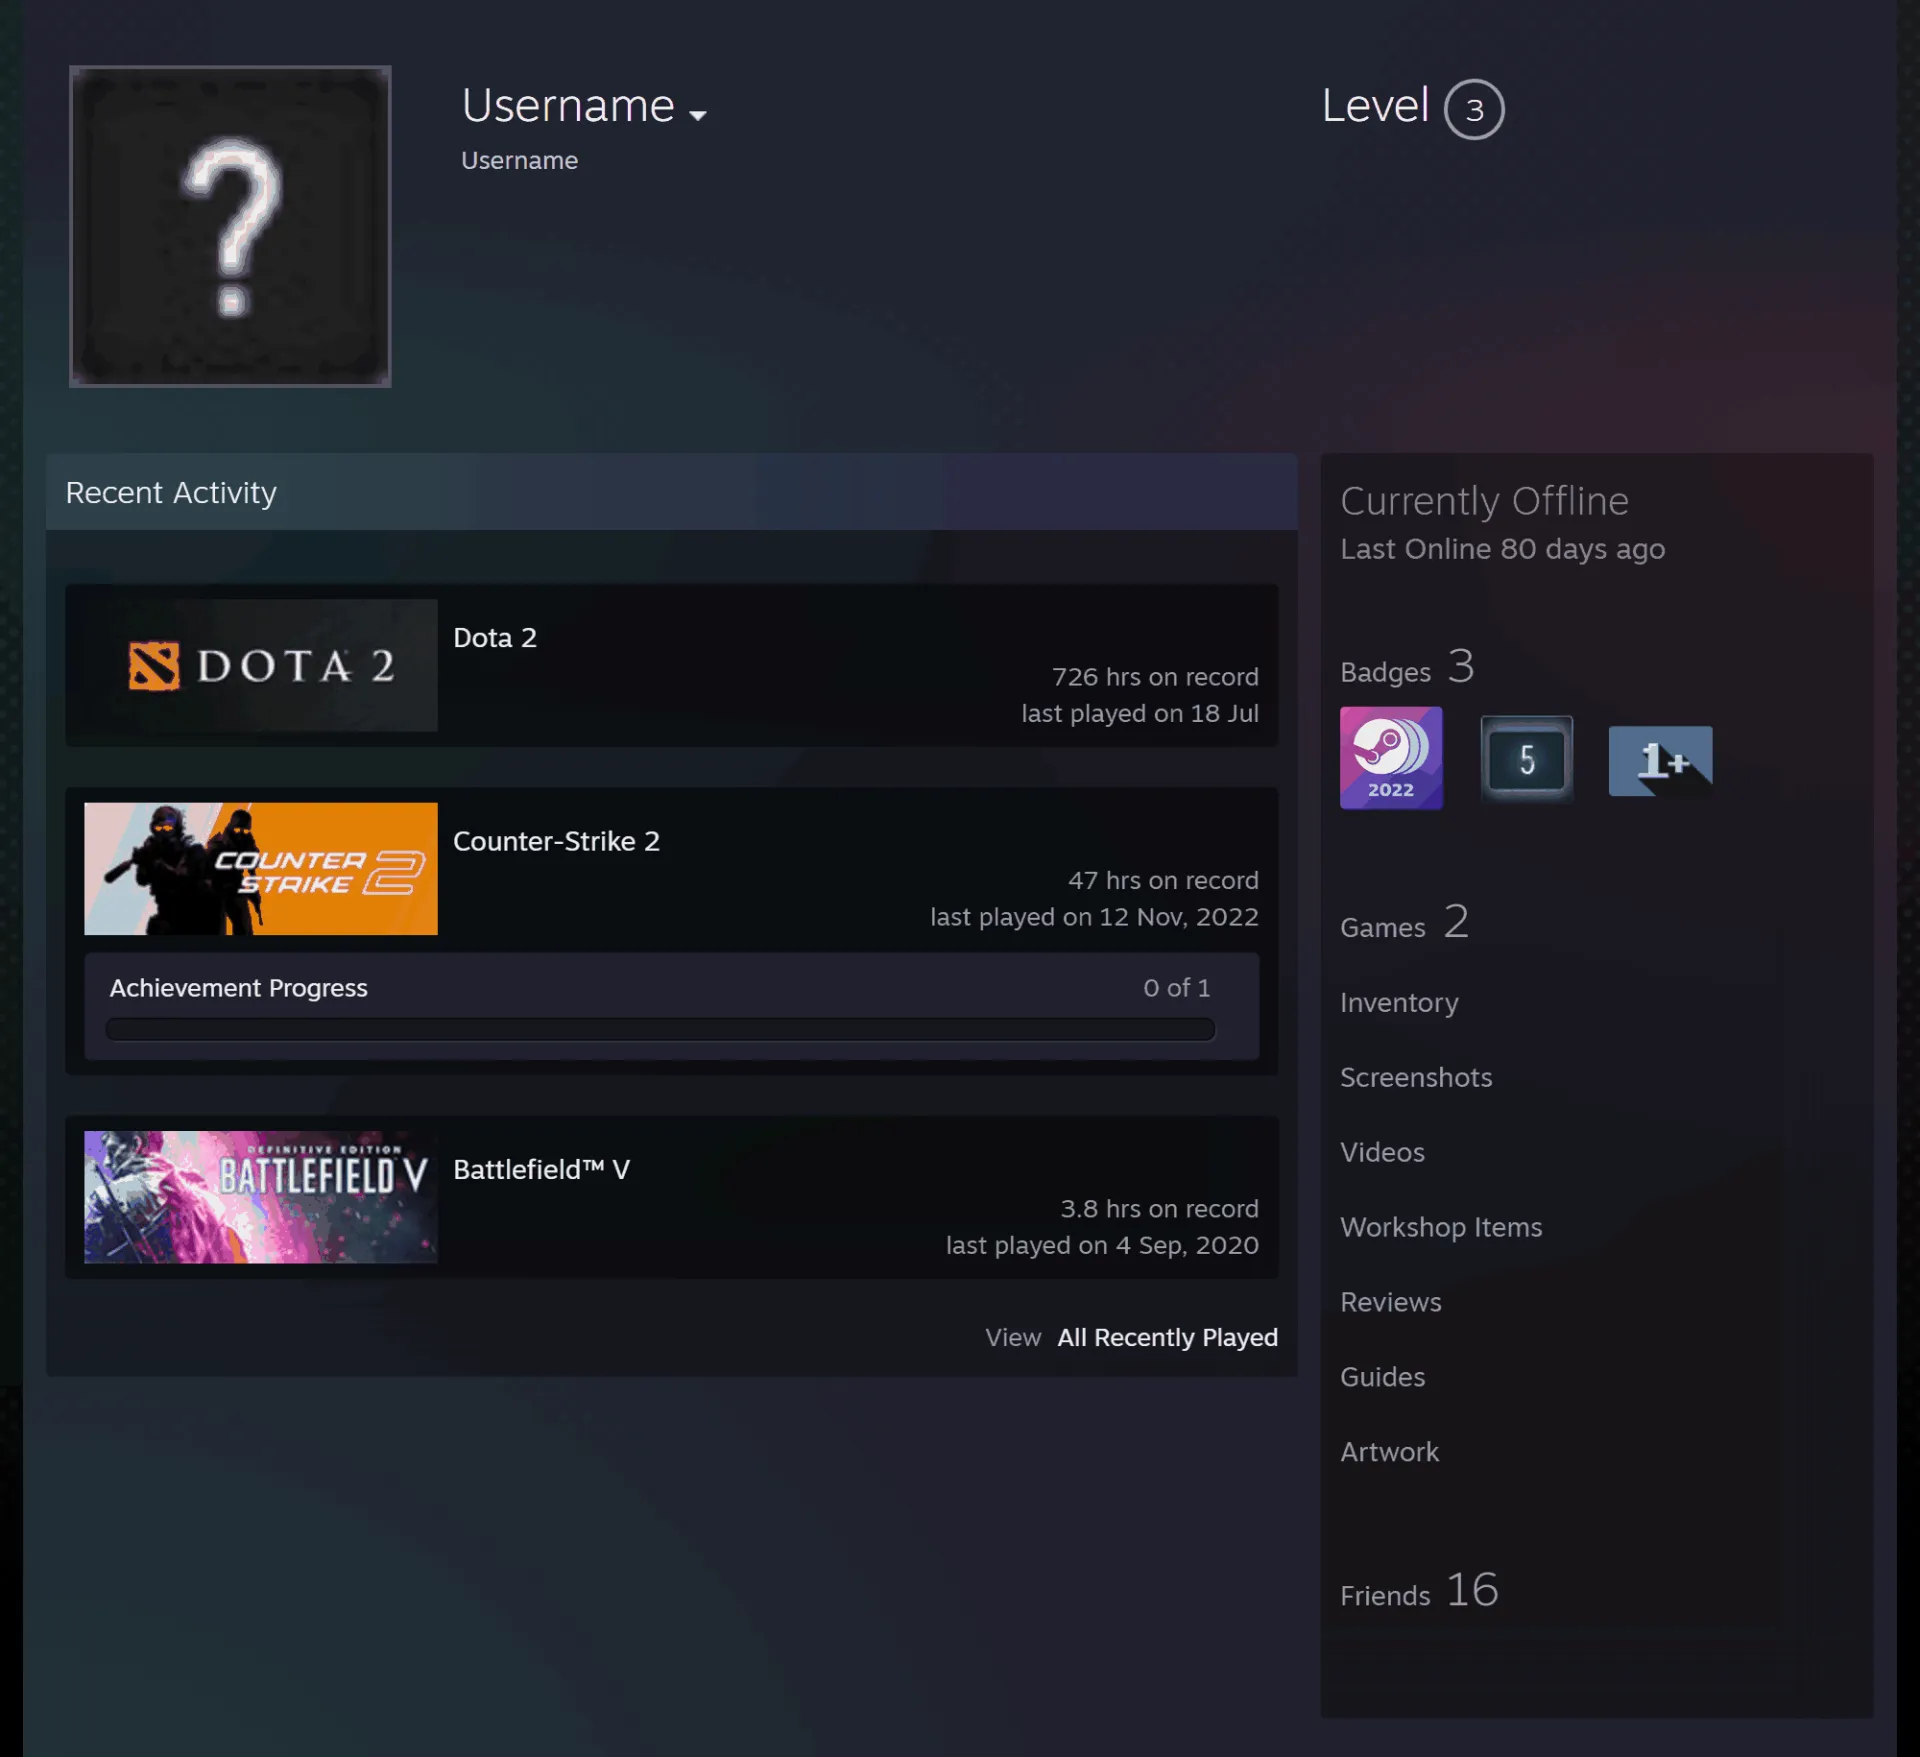Click 'last played on 18 Jul' text

tap(1139, 713)
